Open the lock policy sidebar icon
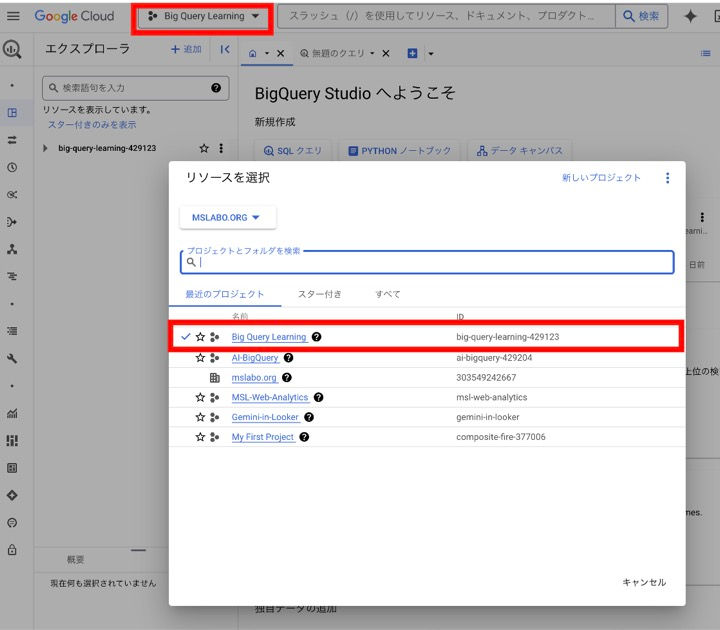 coord(12,550)
